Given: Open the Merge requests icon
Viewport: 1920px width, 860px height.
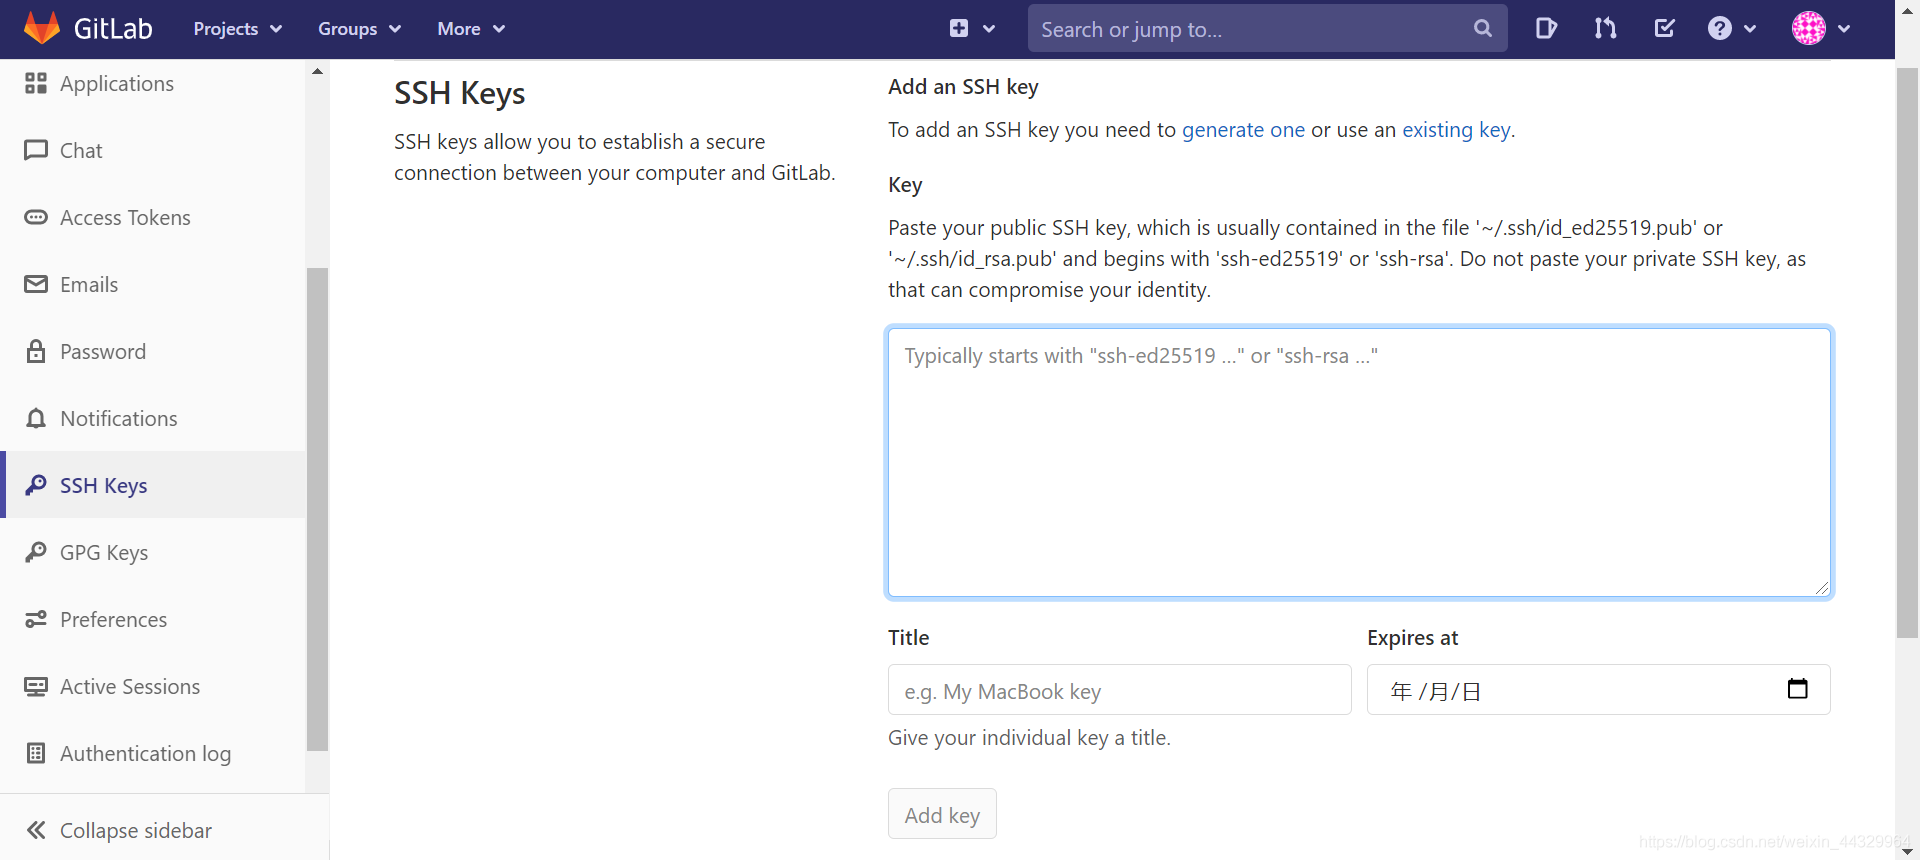Looking at the screenshot, I should (1605, 28).
